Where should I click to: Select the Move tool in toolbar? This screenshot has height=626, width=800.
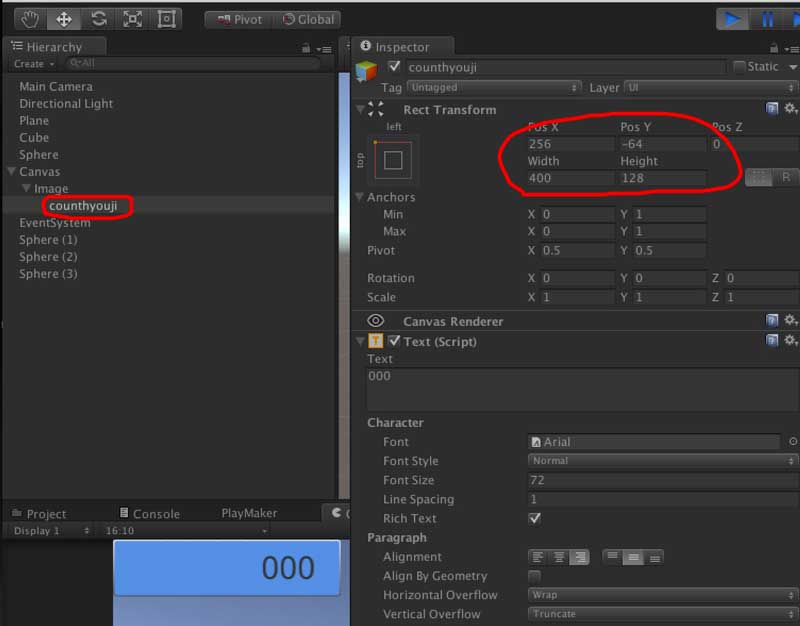[x=64, y=19]
